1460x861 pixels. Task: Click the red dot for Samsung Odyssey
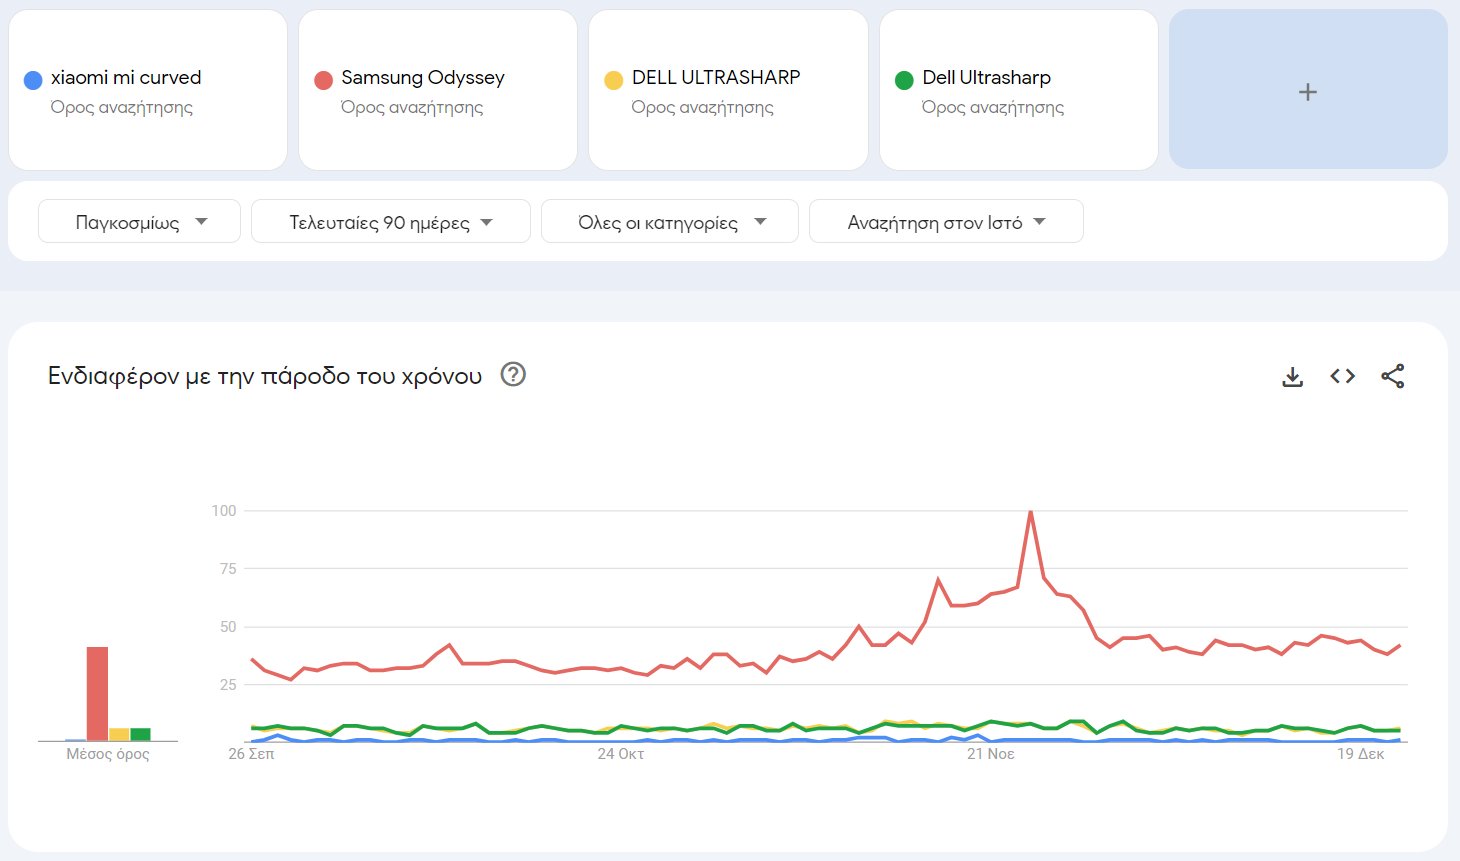tap(323, 80)
